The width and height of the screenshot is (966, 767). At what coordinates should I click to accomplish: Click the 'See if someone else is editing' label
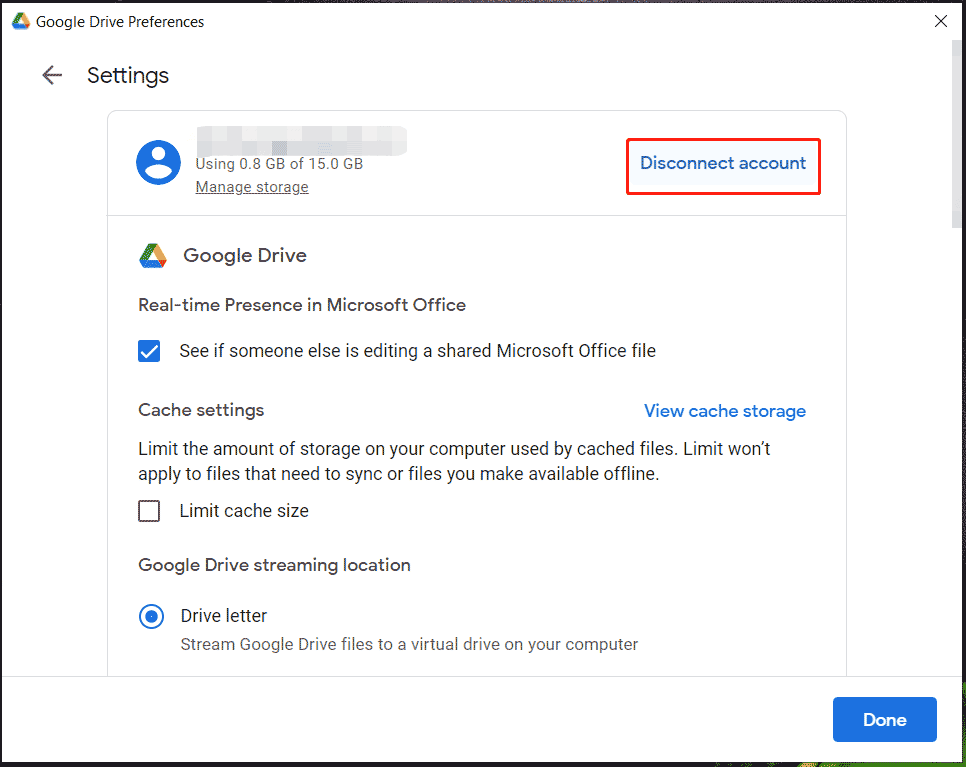click(417, 351)
